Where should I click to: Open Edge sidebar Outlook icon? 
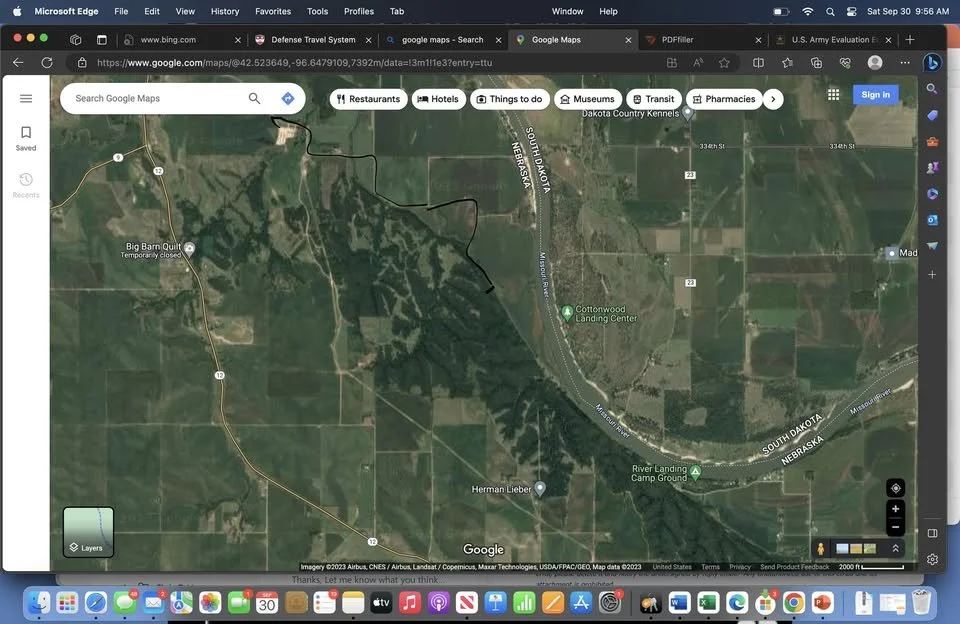tap(932, 220)
